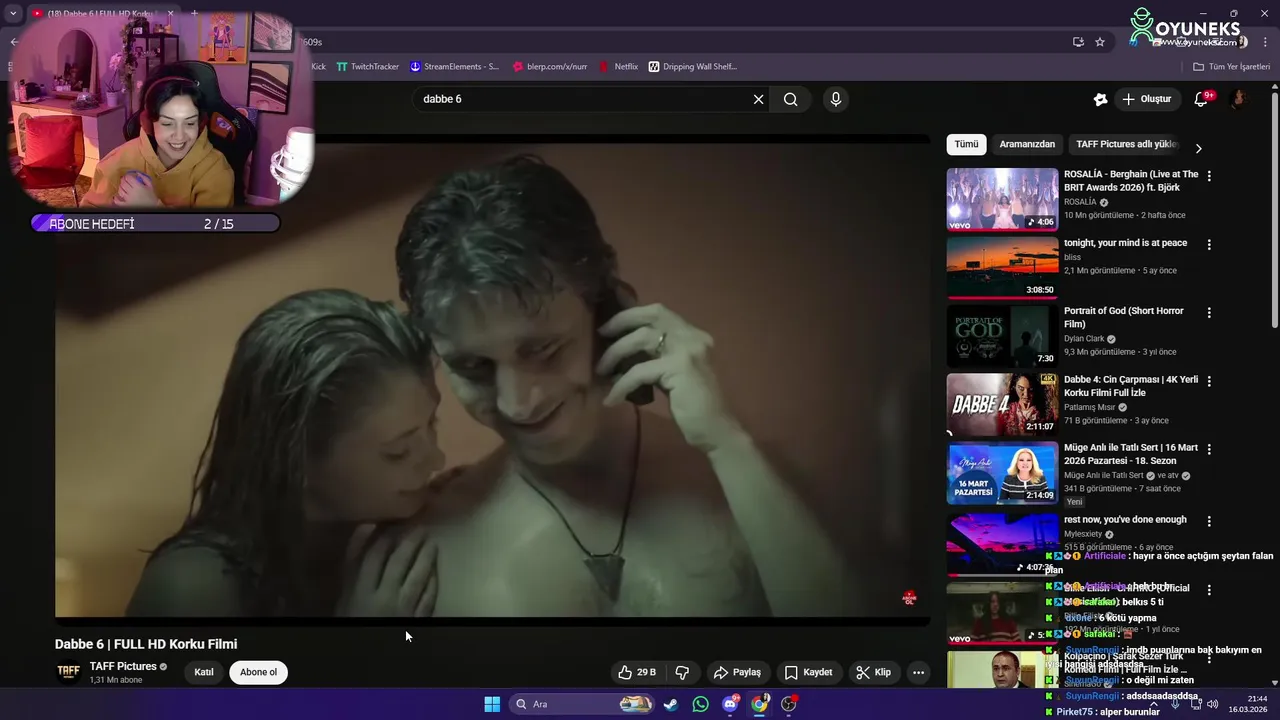Viewport: 1280px width, 720px height.
Task: Open the Netflix bookmark
Action: point(618,66)
